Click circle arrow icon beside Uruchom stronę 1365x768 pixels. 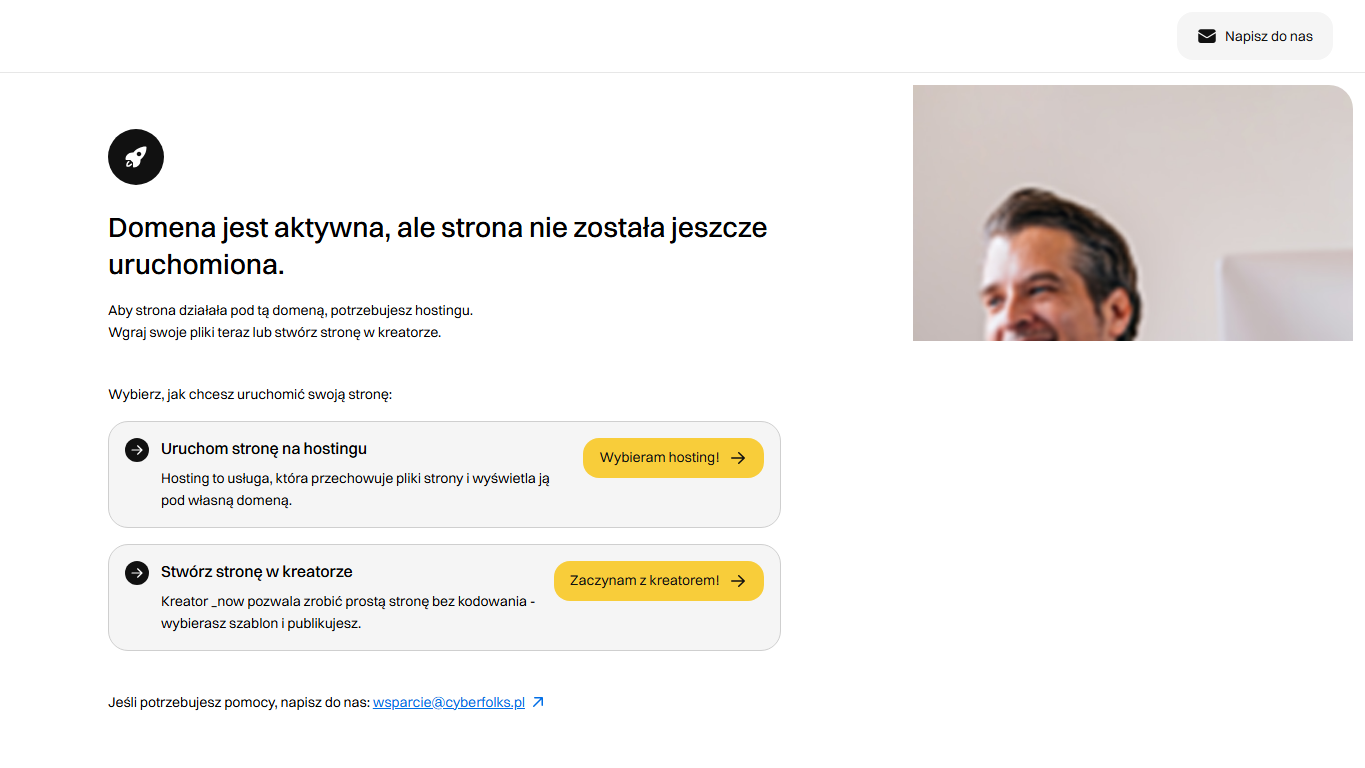pyautogui.click(x=137, y=450)
